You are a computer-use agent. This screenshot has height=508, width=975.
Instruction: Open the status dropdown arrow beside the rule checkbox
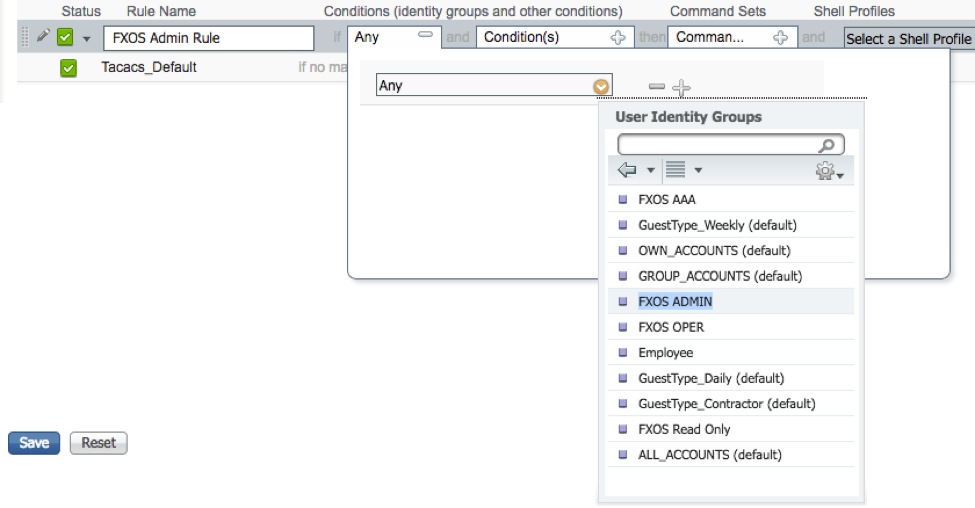(86, 39)
